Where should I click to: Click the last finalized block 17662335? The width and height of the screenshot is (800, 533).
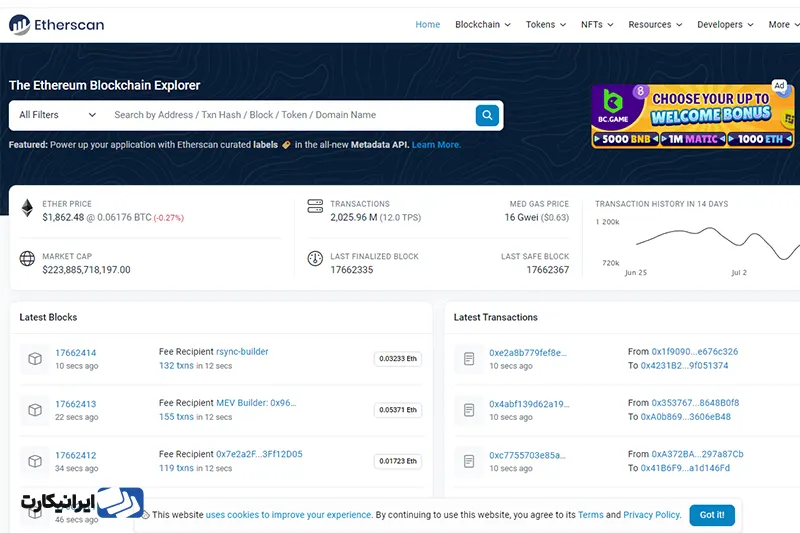click(352, 270)
